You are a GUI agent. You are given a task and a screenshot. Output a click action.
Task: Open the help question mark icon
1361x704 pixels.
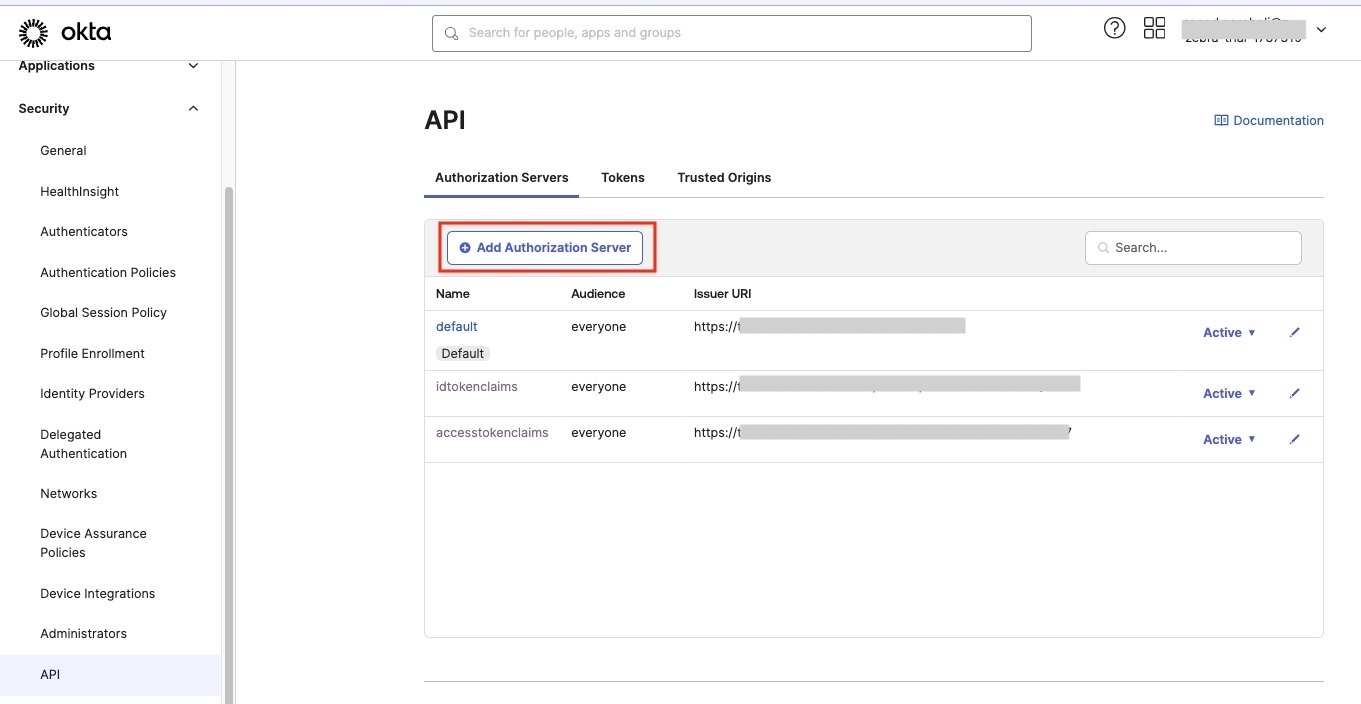point(1114,28)
